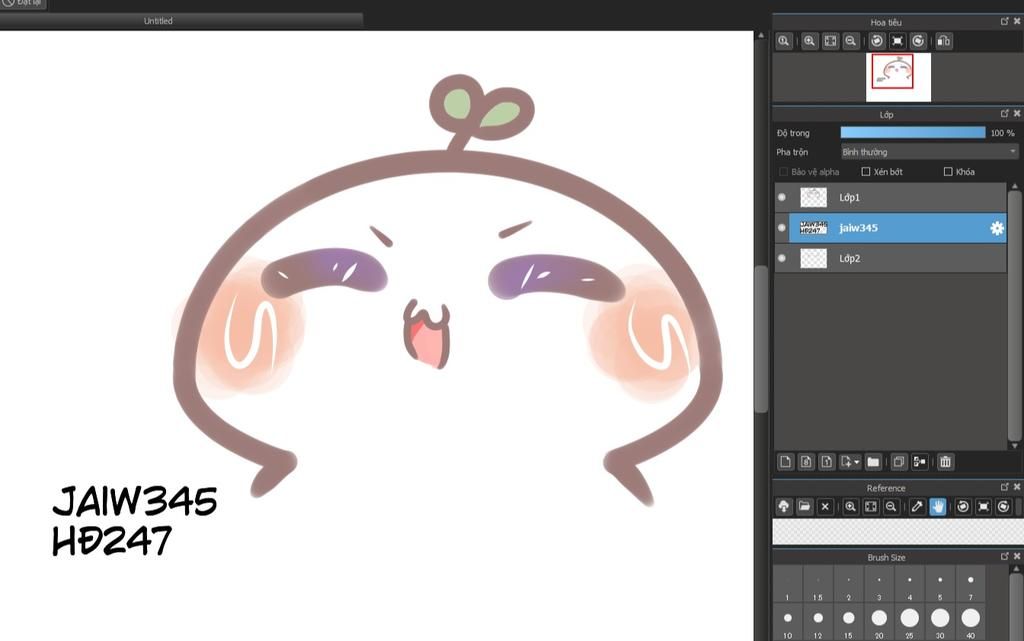Select the hand tool in Reference panel

tap(938, 507)
